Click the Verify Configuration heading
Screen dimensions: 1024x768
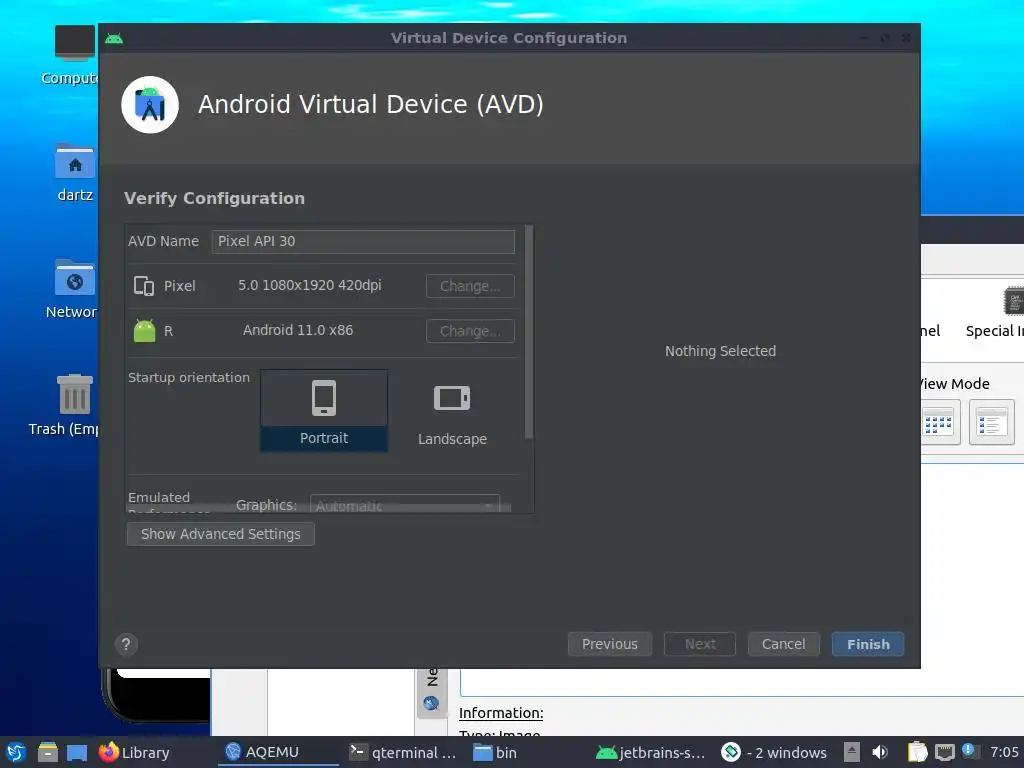point(214,199)
